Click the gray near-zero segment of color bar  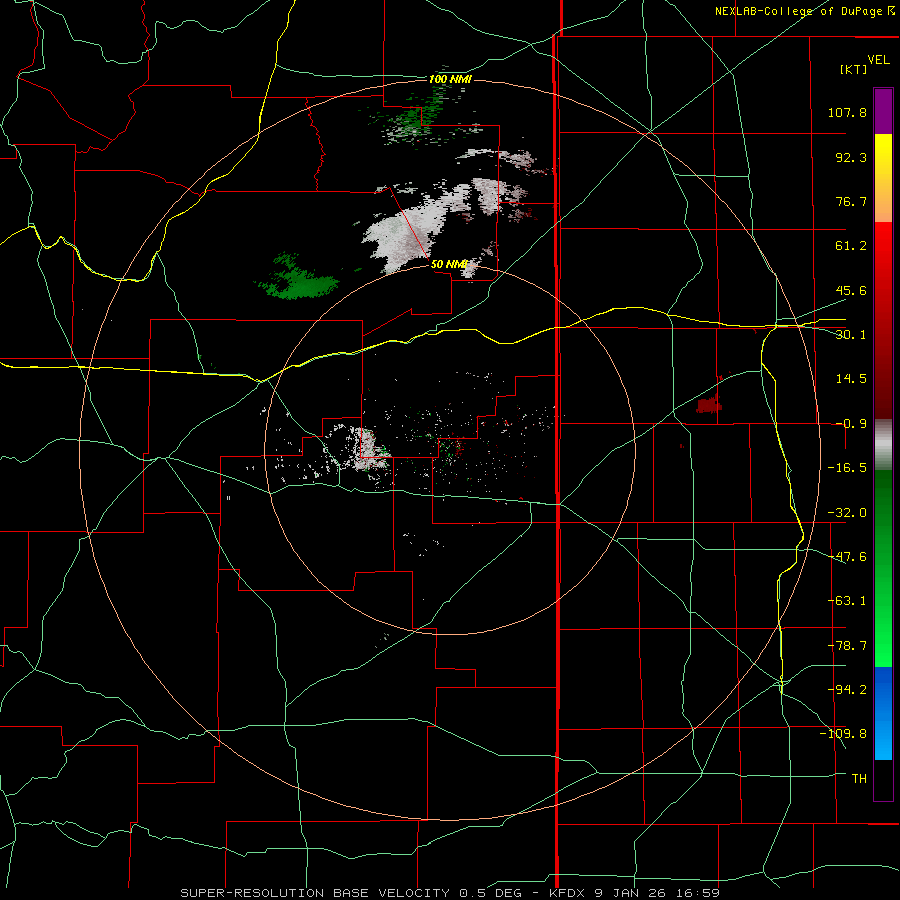[x=883, y=445]
